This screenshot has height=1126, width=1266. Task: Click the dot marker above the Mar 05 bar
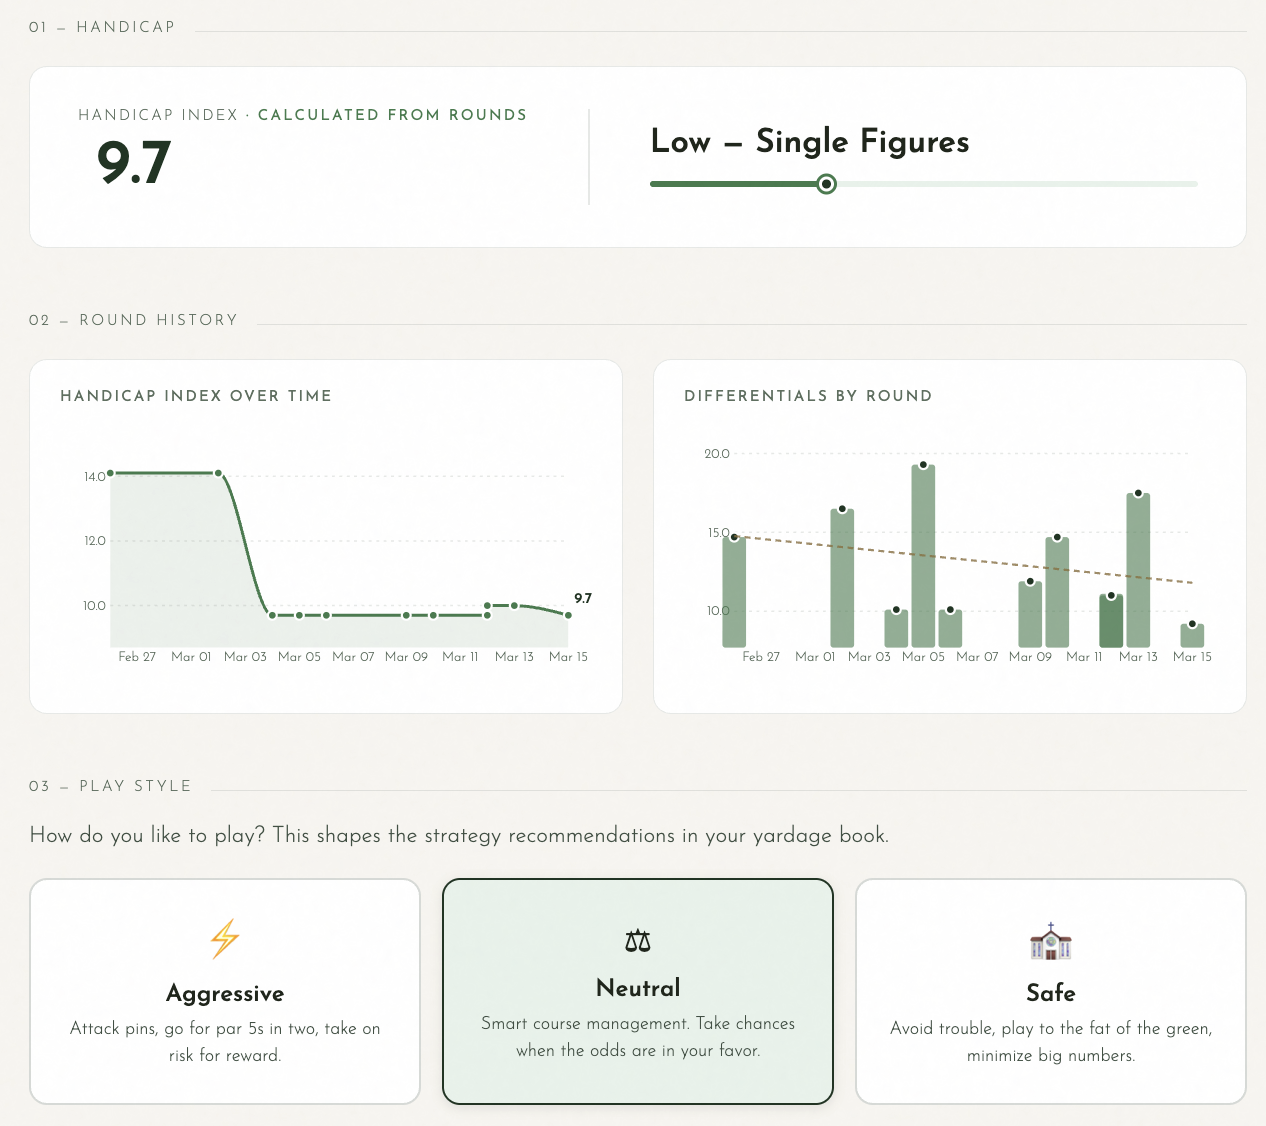[x=923, y=464]
